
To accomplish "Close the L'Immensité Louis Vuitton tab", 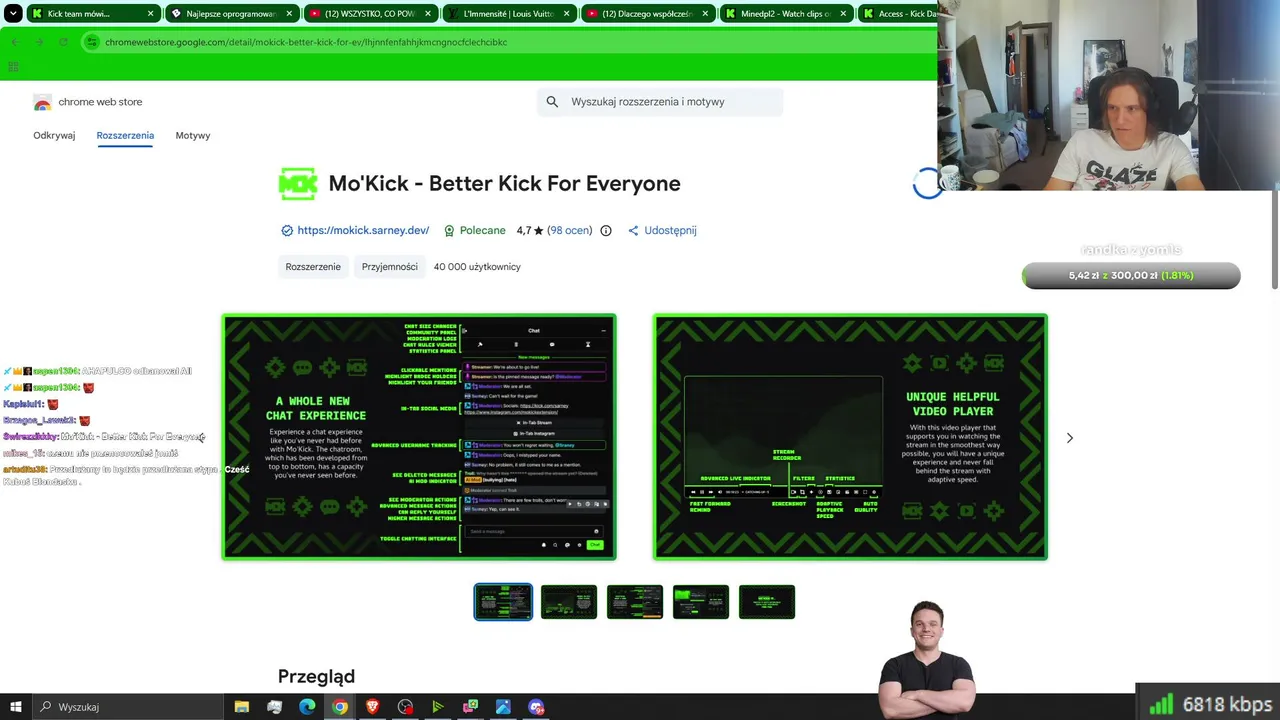I will click(568, 14).
